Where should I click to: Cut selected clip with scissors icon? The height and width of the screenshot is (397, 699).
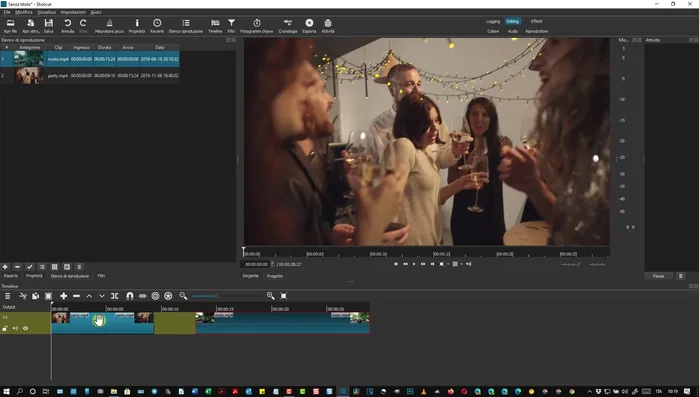(23, 296)
